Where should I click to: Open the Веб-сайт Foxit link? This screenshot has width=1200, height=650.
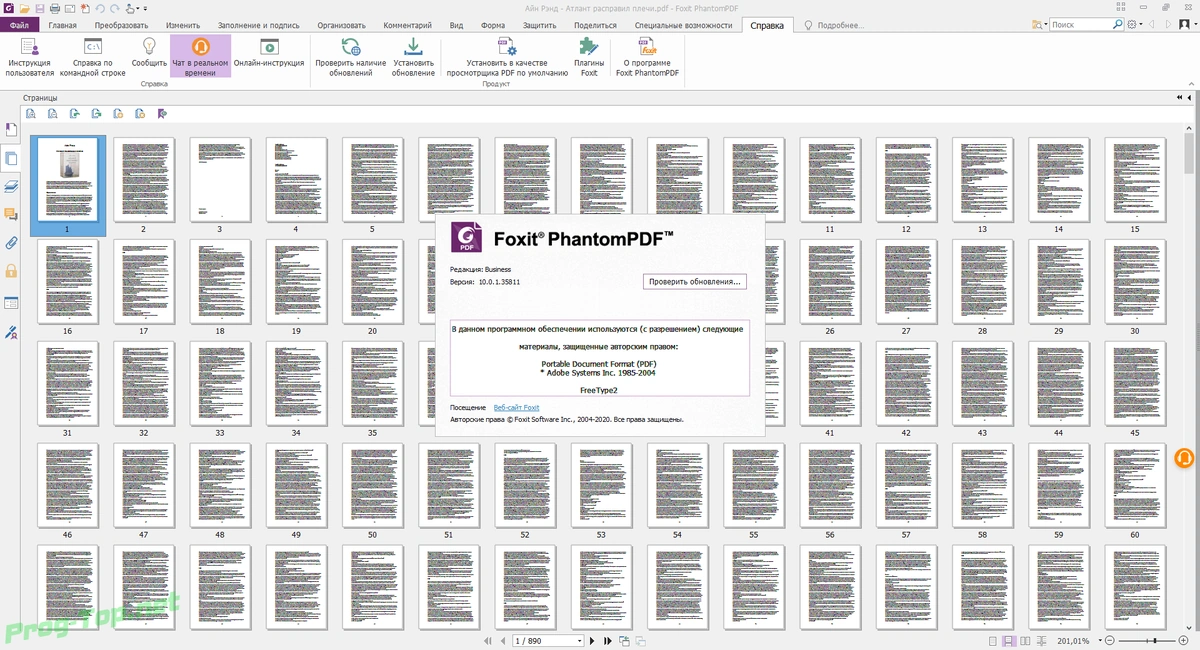tap(516, 408)
